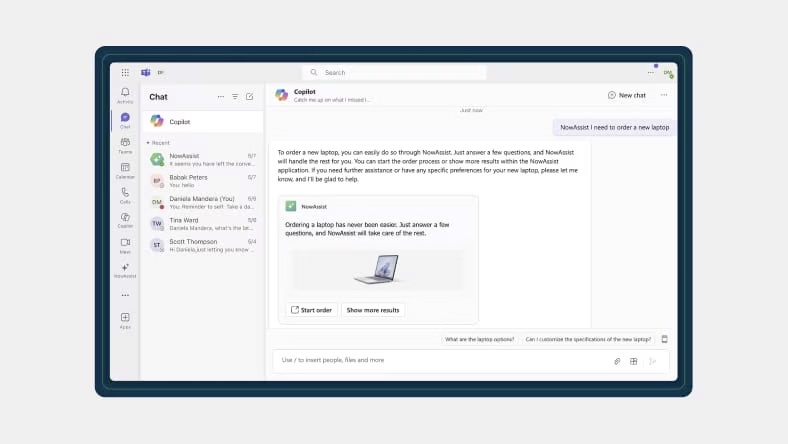Image resolution: width=788 pixels, height=444 pixels.
Task: Click the message compose input box
Action: tap(470, 361)
